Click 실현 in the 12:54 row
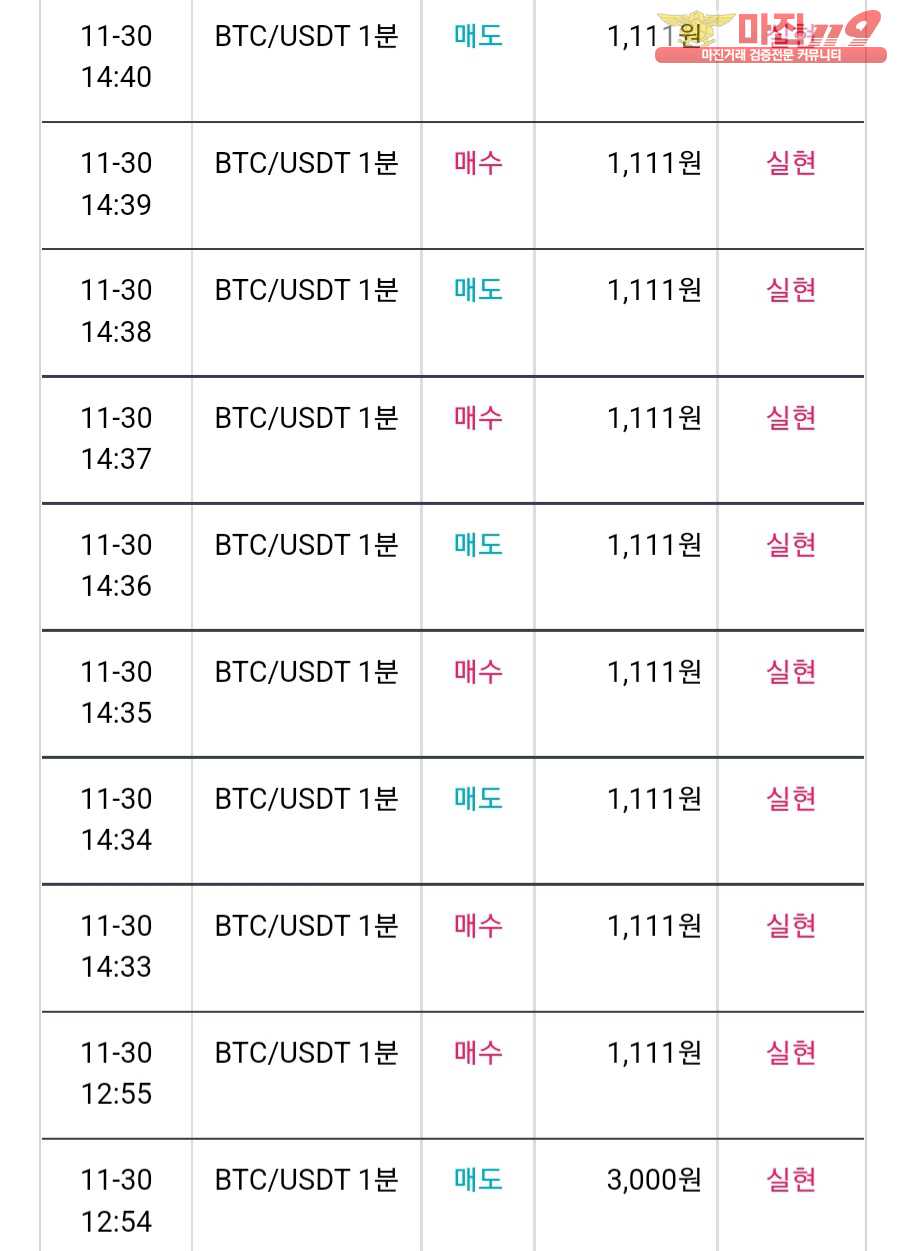This screenshot has width=898, height=1251. coord(791,1179)
